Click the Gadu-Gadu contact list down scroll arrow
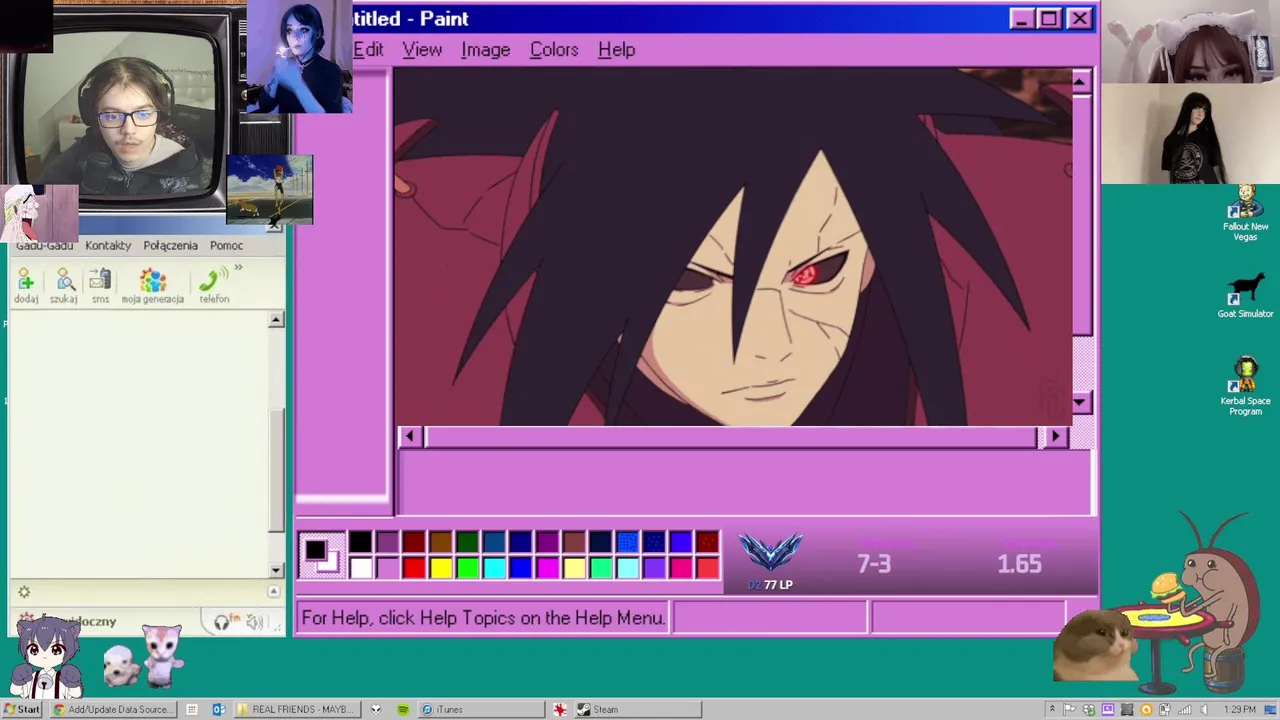Screen dimensions: 1280x720 pyautogui.click(x=276, y=570)
